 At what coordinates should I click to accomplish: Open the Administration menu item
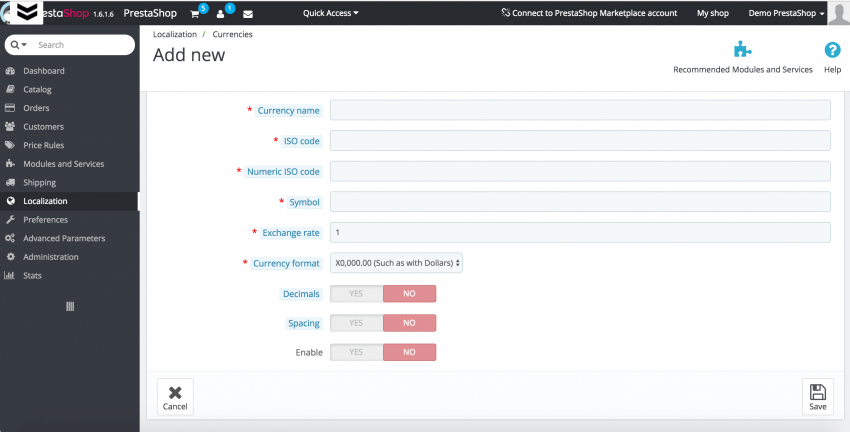coord(51,257)
